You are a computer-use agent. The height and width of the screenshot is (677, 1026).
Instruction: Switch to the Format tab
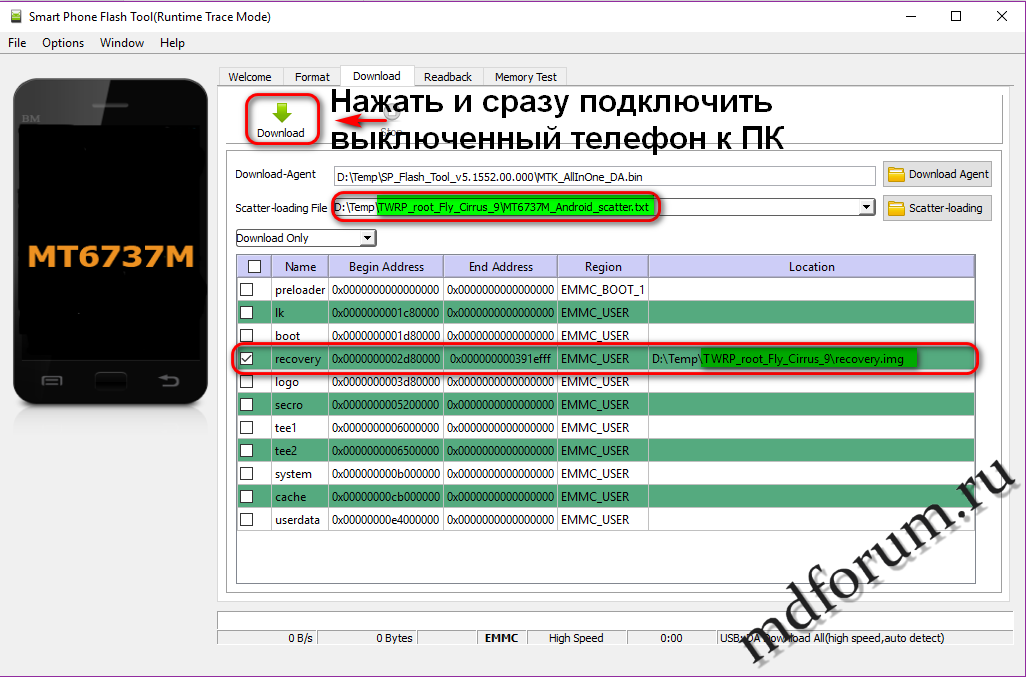[x=312, y=77]
